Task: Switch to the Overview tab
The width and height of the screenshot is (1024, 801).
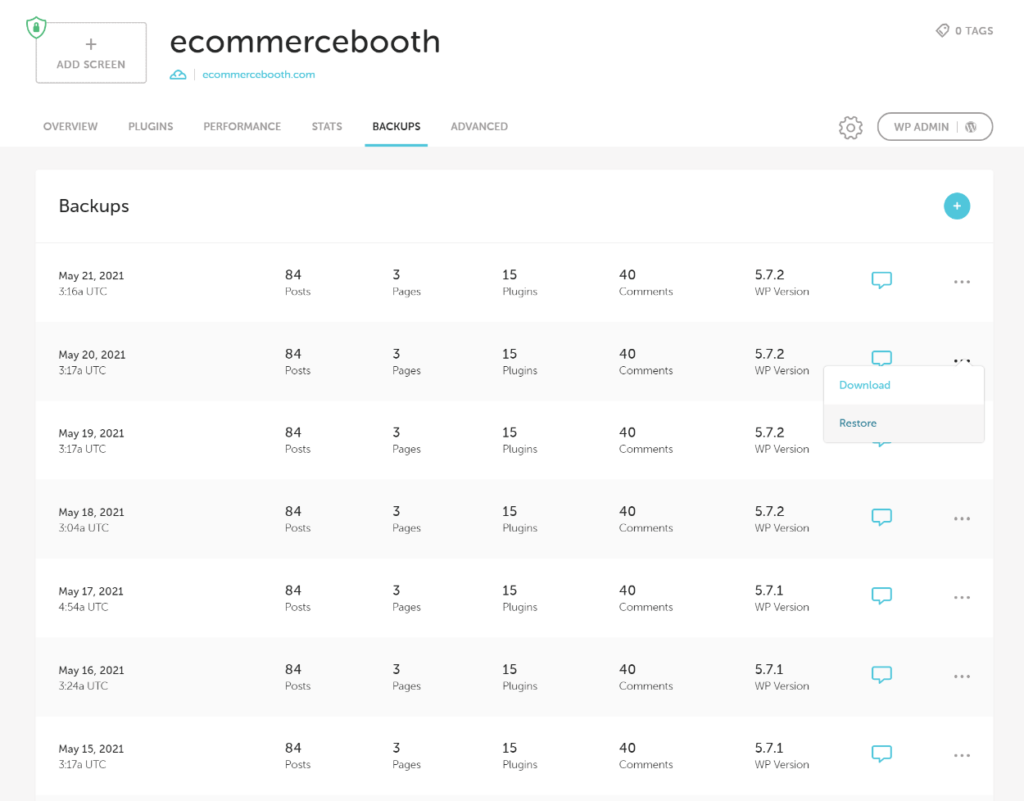Action: click(71, 127)
